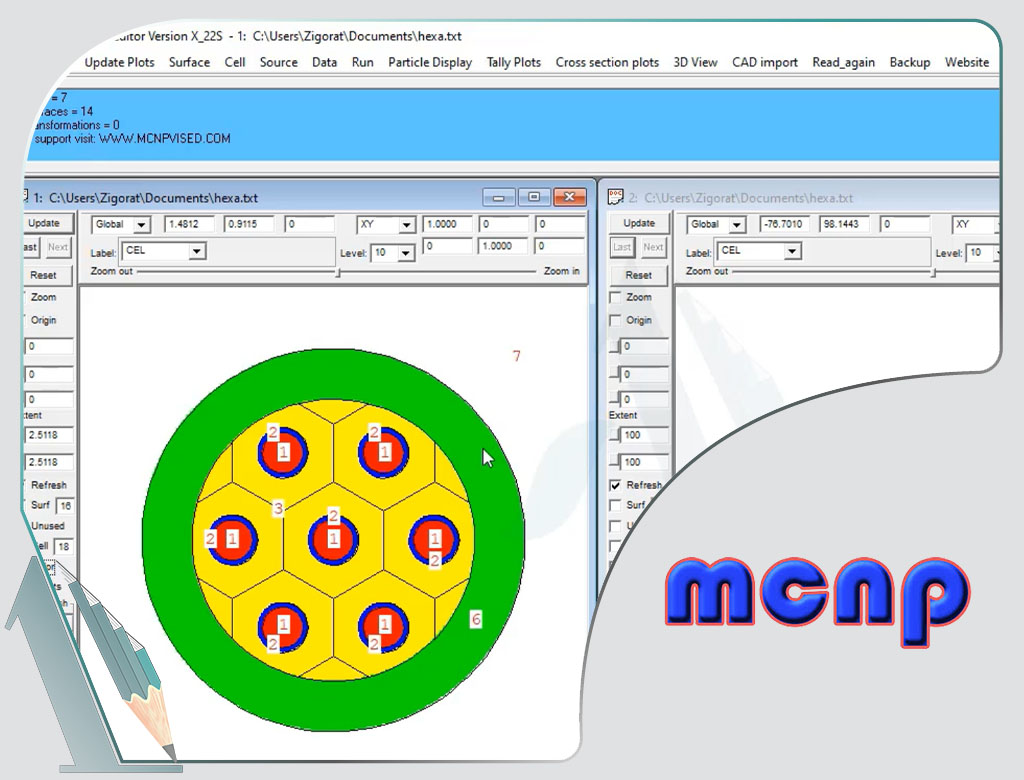Viewport: 1024px width, 780px height.
Task: Expand the XY plane dropdown in window 1
Action: tap(405, 225)
